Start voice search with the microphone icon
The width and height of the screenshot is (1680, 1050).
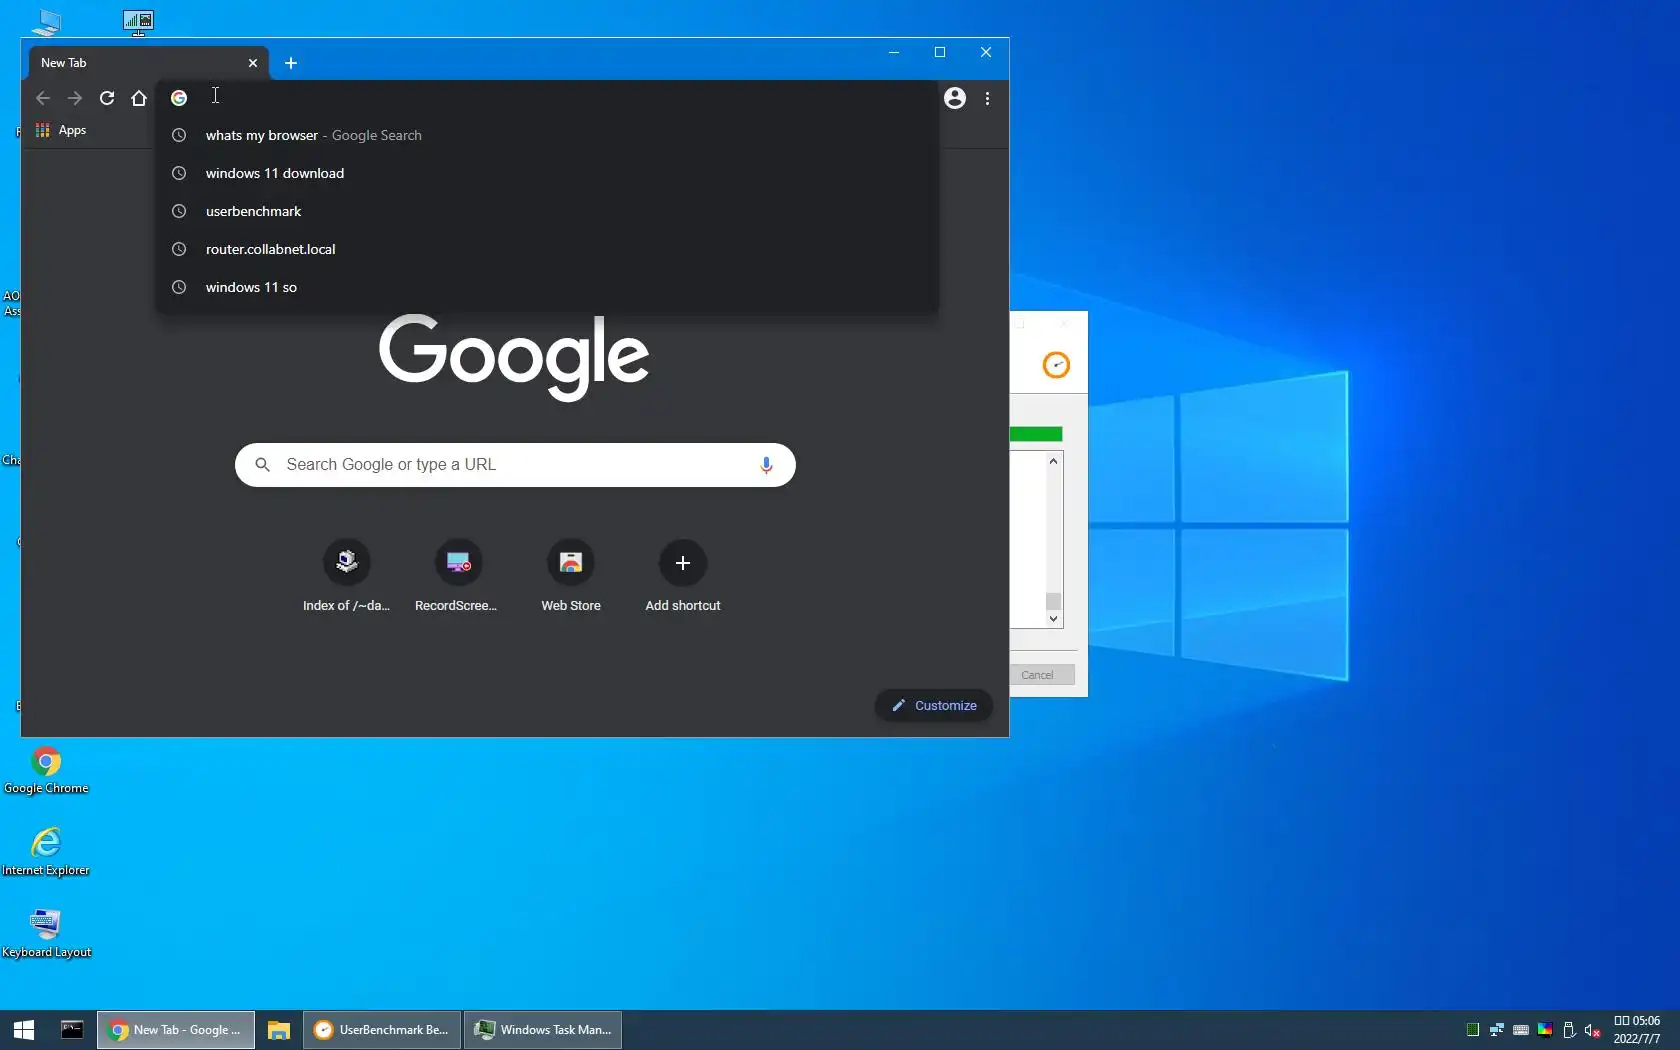pos(766,465)
